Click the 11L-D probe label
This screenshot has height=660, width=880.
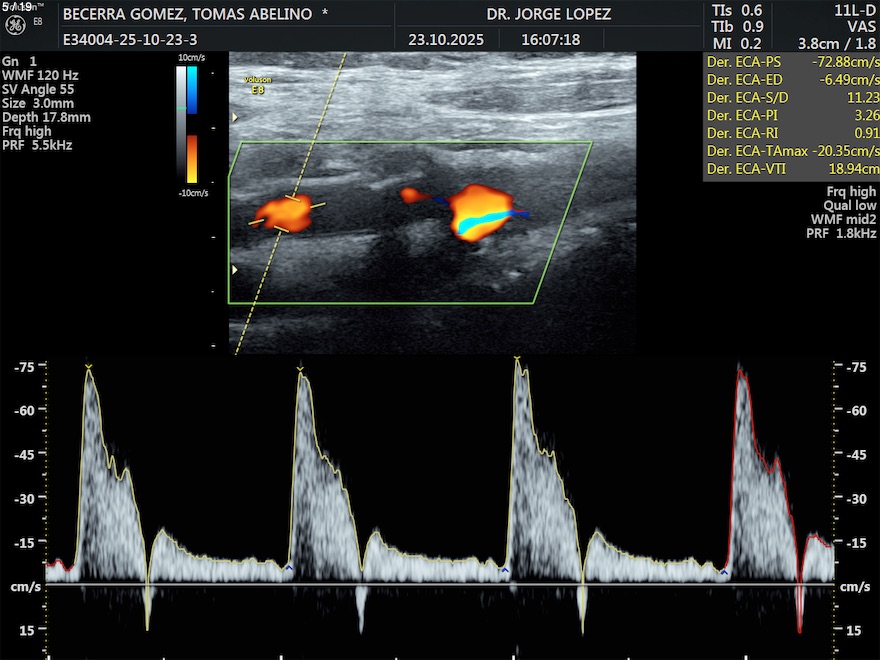pos(856,10)
